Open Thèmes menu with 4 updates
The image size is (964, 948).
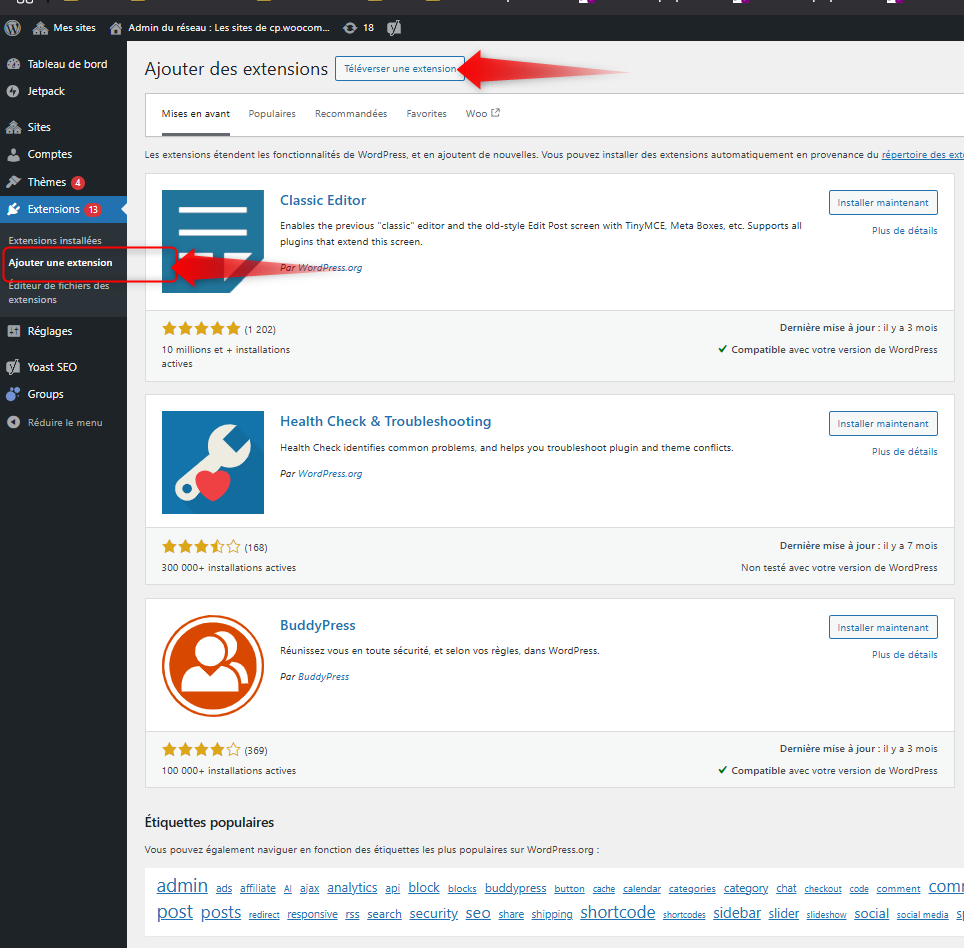click(x=47, y=182)
